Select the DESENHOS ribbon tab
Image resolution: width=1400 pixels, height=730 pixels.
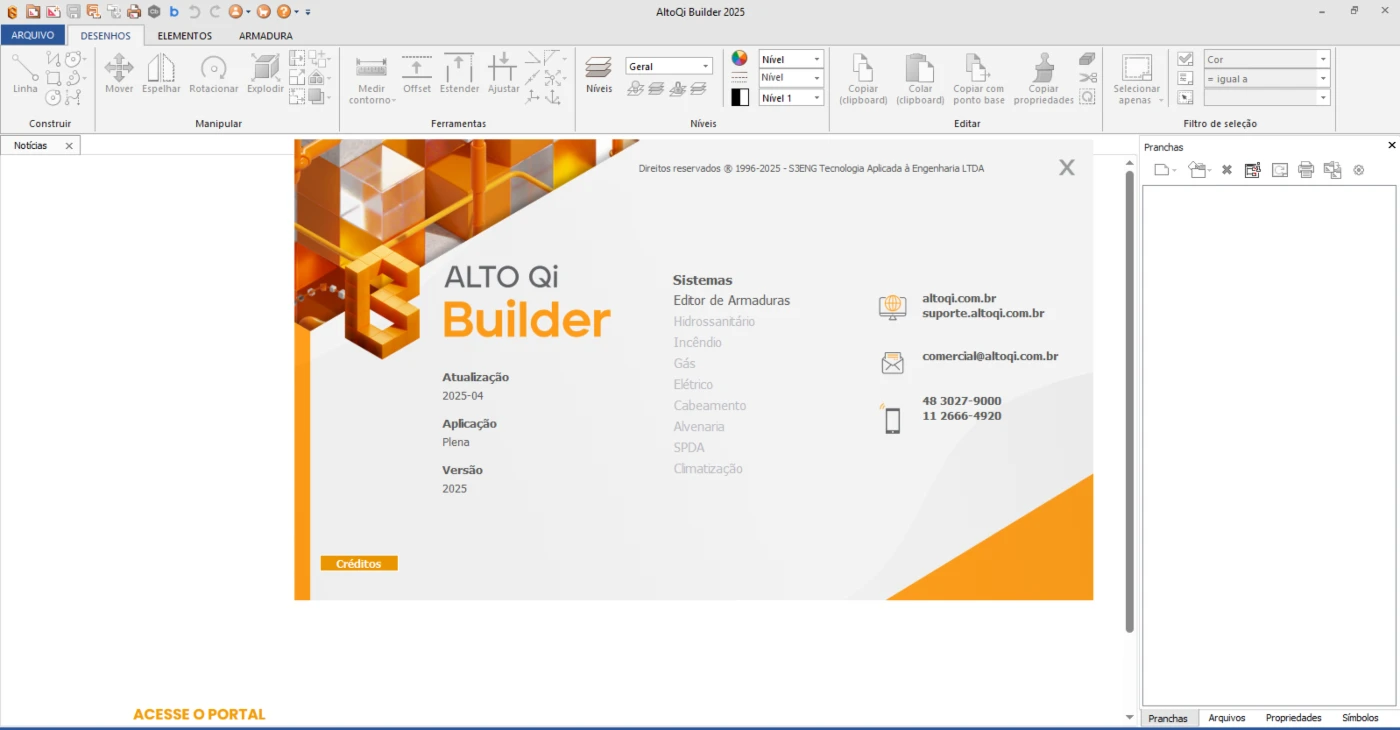tap(106, 35)
